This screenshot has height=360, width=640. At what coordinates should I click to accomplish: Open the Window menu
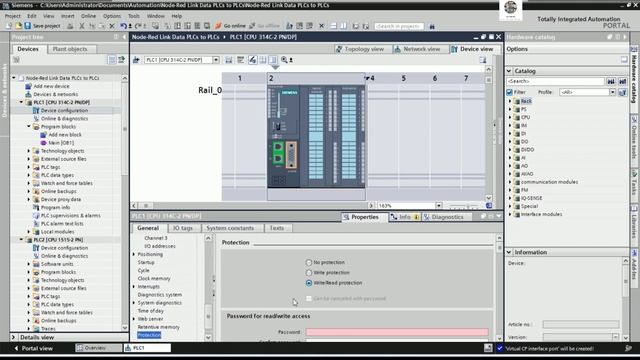156,16
